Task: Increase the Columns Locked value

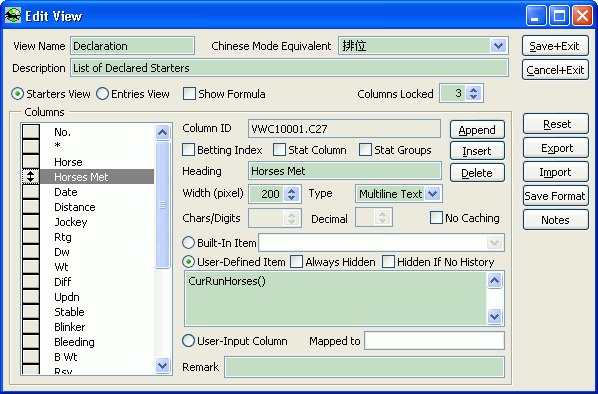Action: pos(473,90)
